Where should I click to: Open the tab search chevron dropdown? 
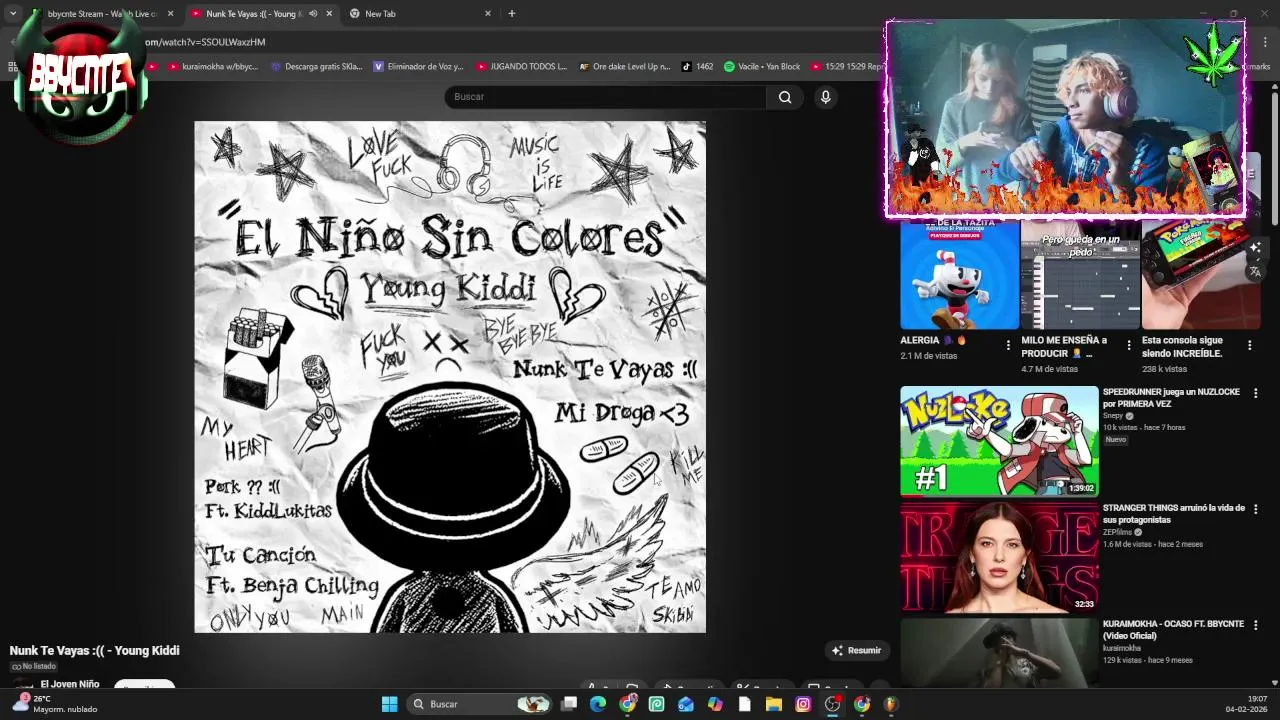13,14
